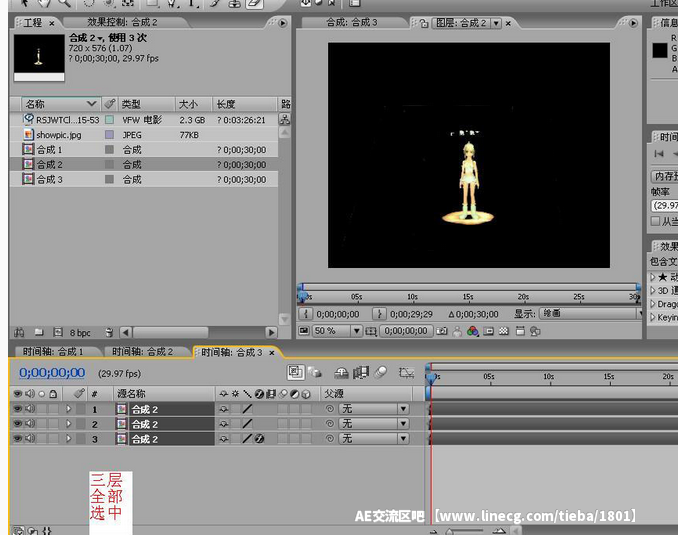
Task: Switch to 时间轴: 合成 1 tab
Action: pyautogui.click(x=53, y=352)
